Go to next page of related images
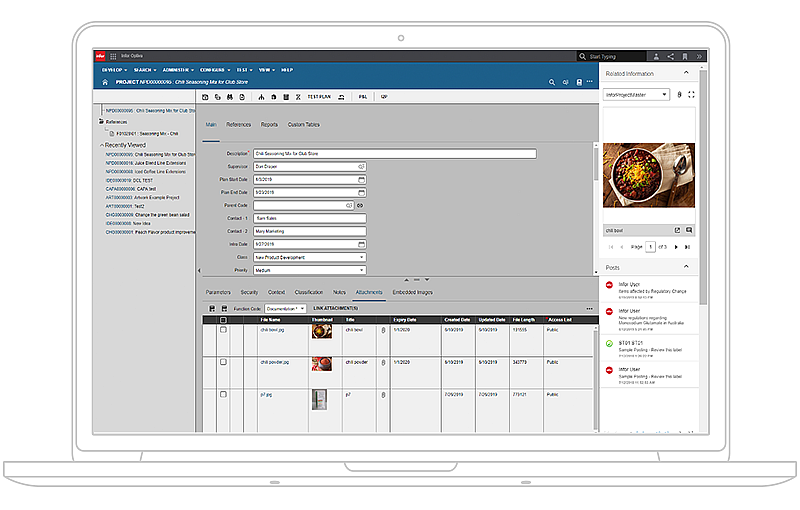The height and width of the screenshot is (510, 800). (x=676, y=246)
